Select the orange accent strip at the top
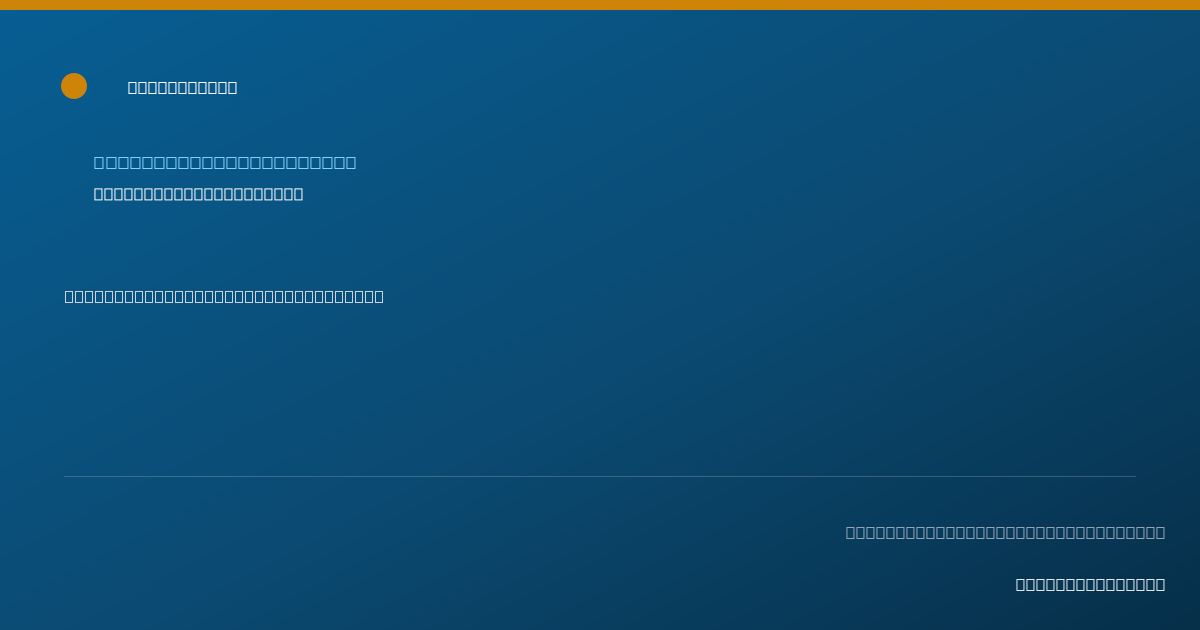Screen dimensions: 1200x630 [600, 5]
